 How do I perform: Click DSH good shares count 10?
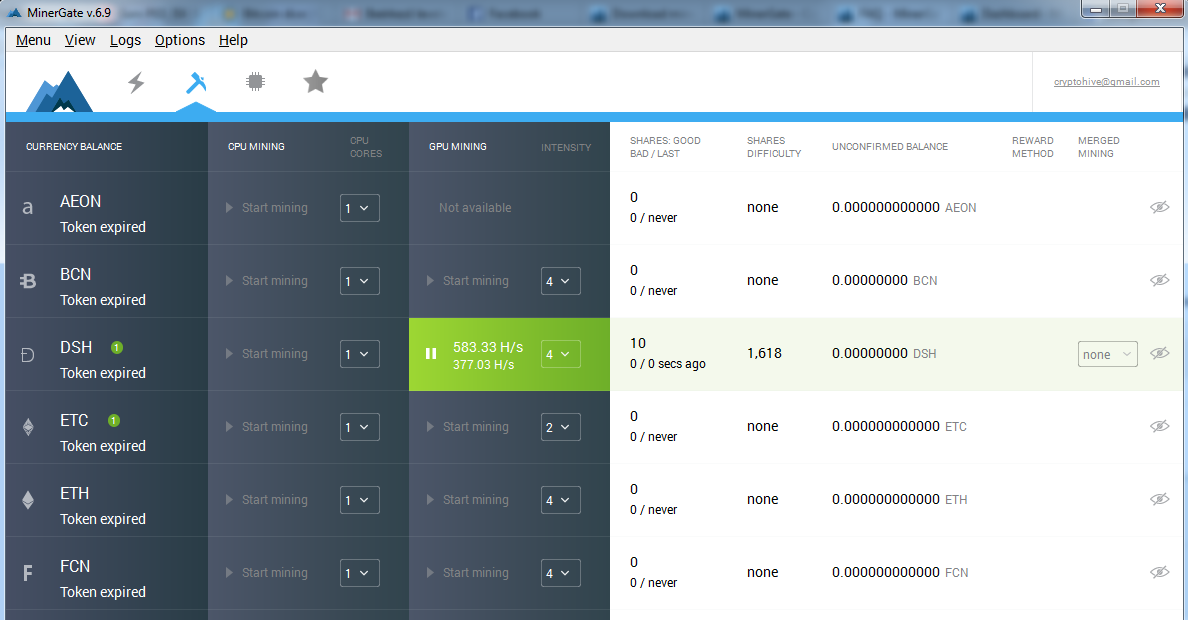pos(638,343)
